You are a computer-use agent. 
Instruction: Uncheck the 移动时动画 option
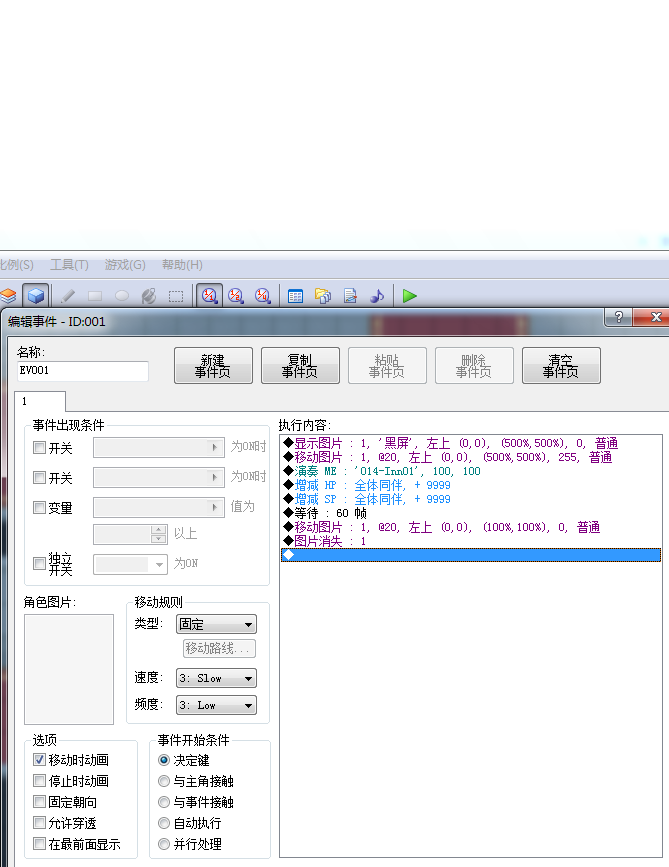tap(39, 760)
